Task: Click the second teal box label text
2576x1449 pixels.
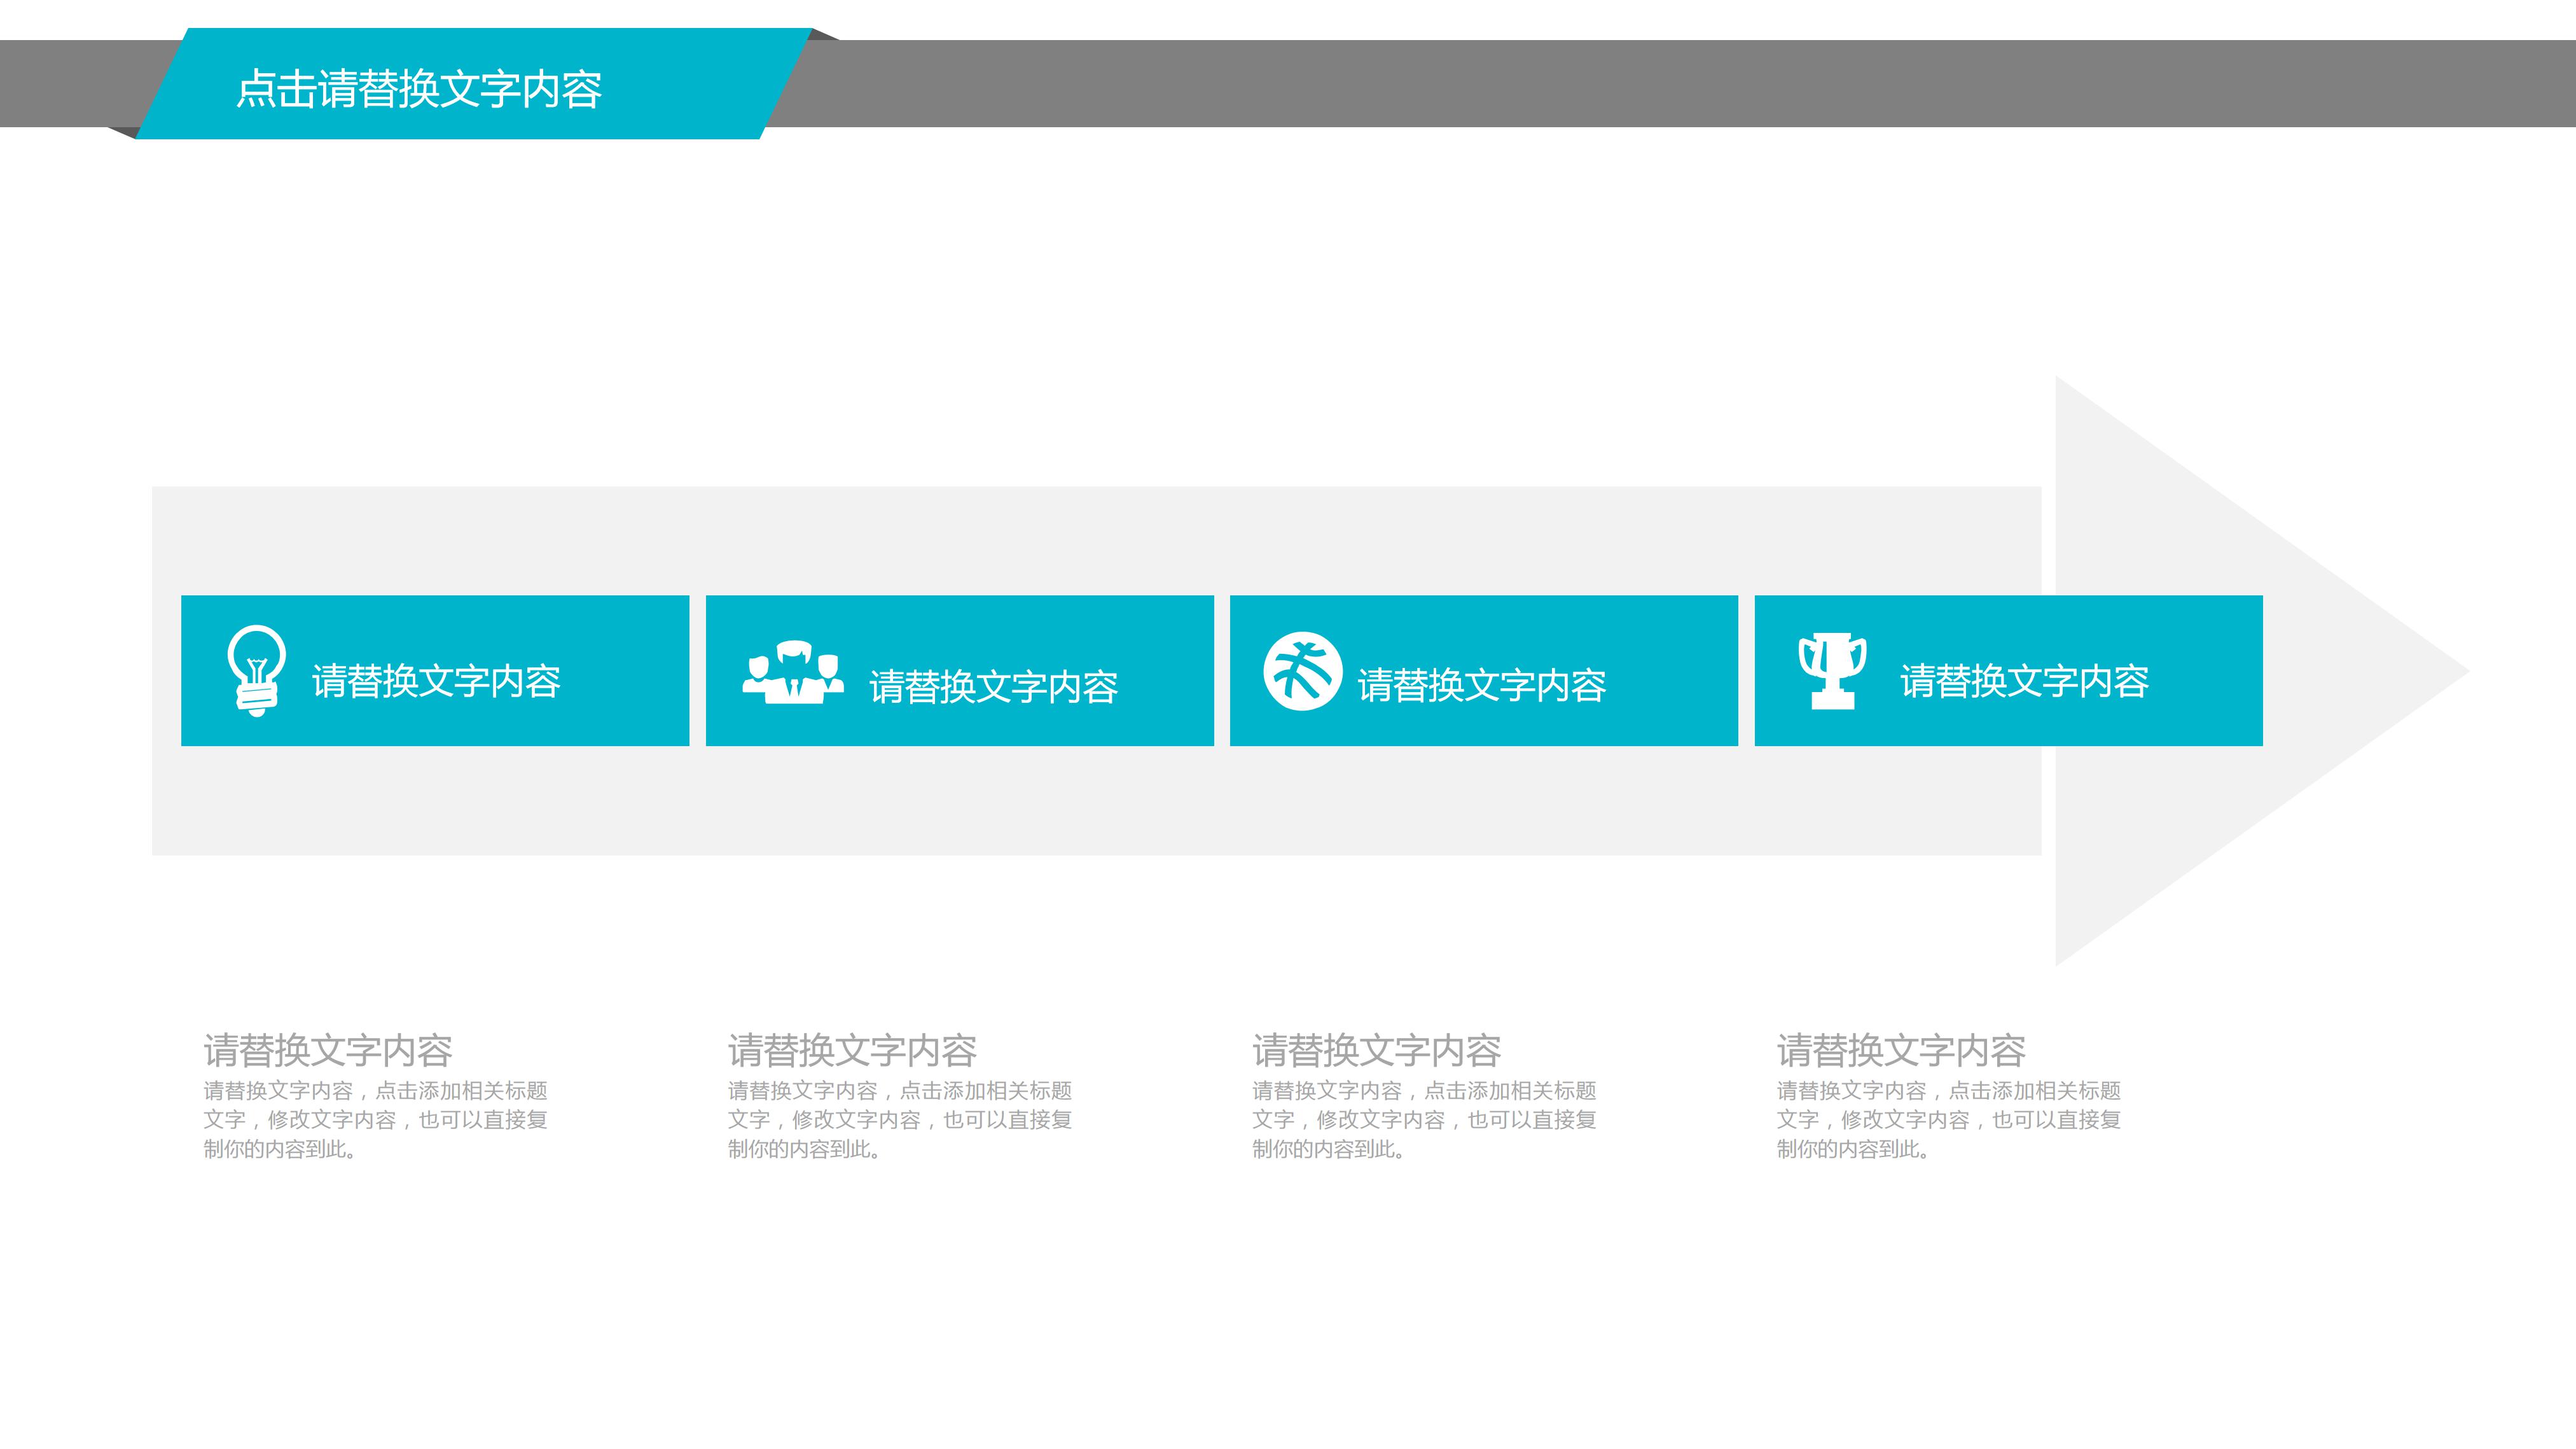Action: coord(993,687)
